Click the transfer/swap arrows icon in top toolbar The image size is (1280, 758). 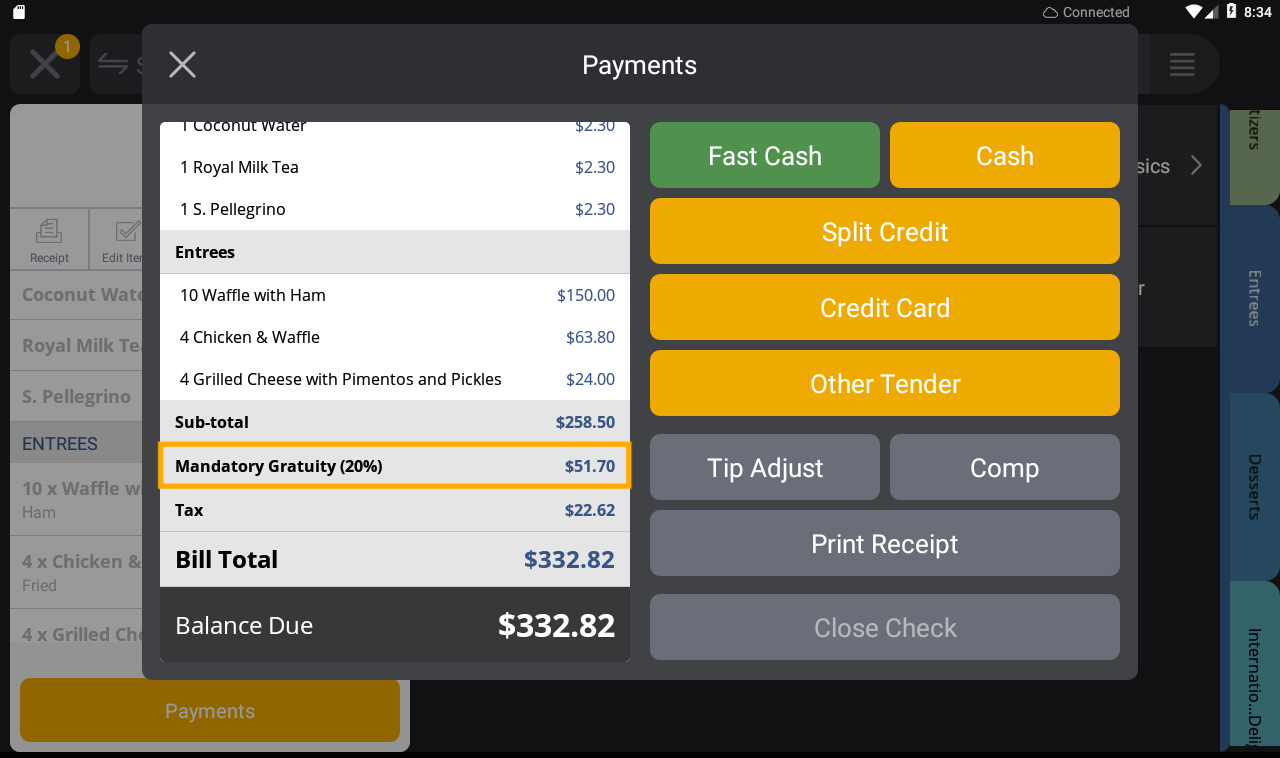113,63
